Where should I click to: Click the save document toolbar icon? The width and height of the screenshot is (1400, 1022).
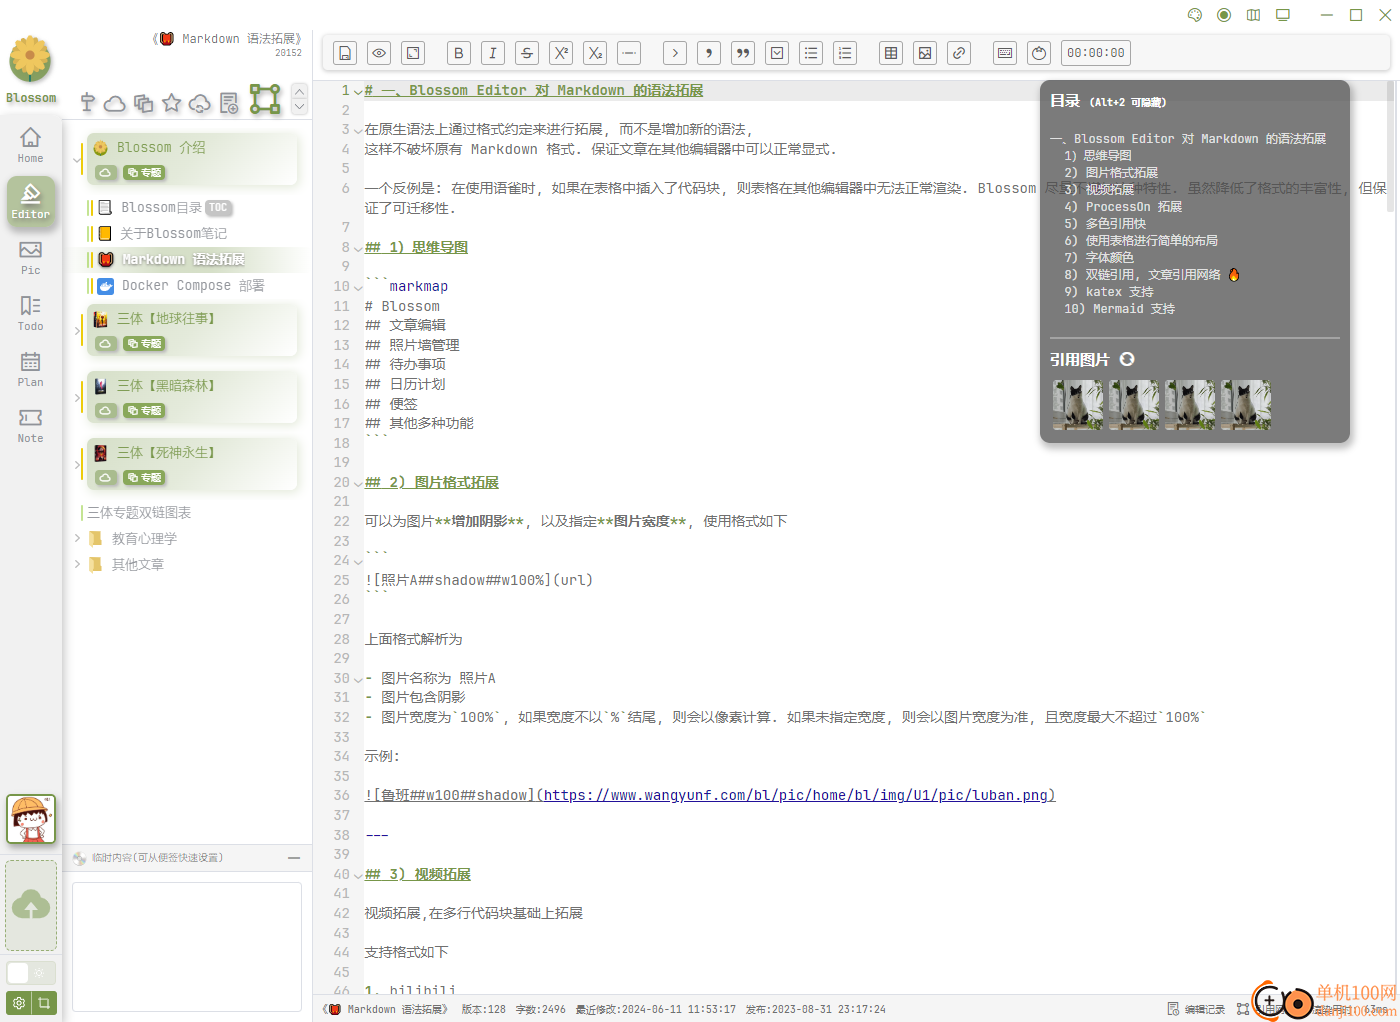[345, 53]
